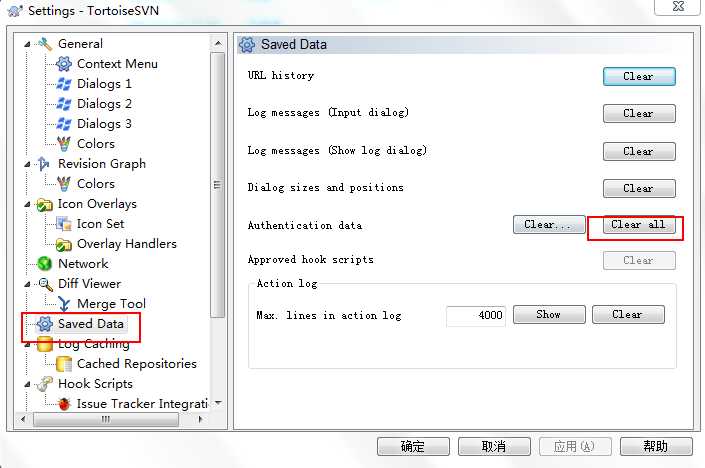The height and width of the screenshot is (468, 705).
Task: Select Merge Tool in the tree
Action: (112, 304)
